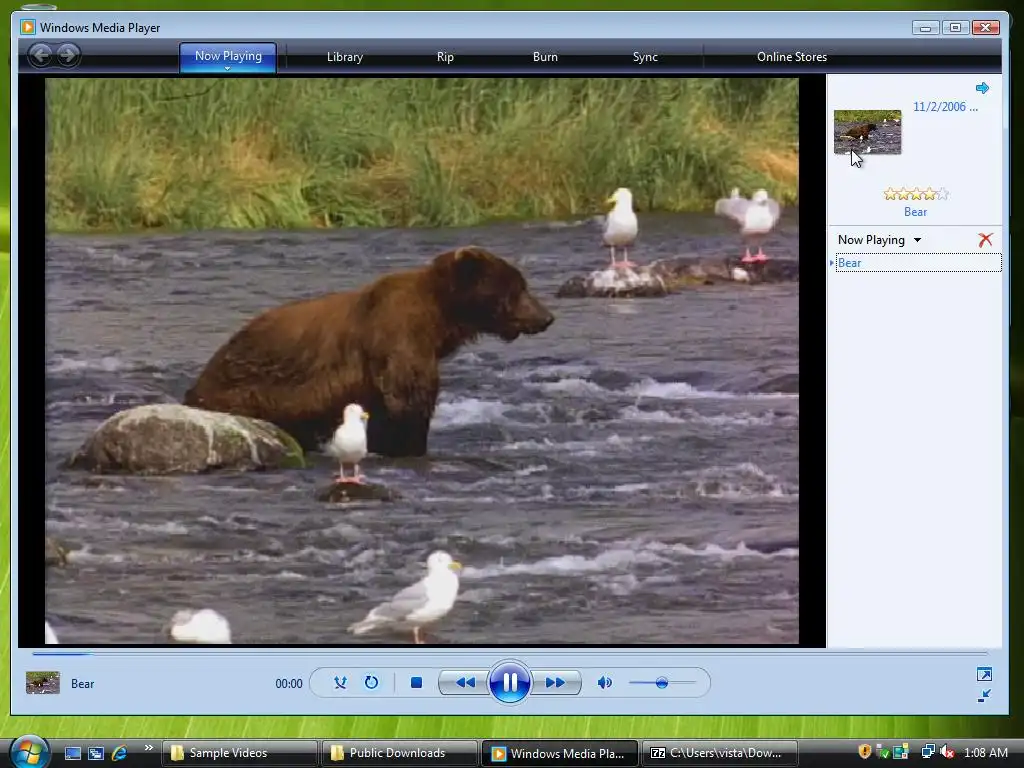Image resolution: width=1024 pixels, height=768 pixels.
Task: Pause the Bear video
Action: point(509,682)
